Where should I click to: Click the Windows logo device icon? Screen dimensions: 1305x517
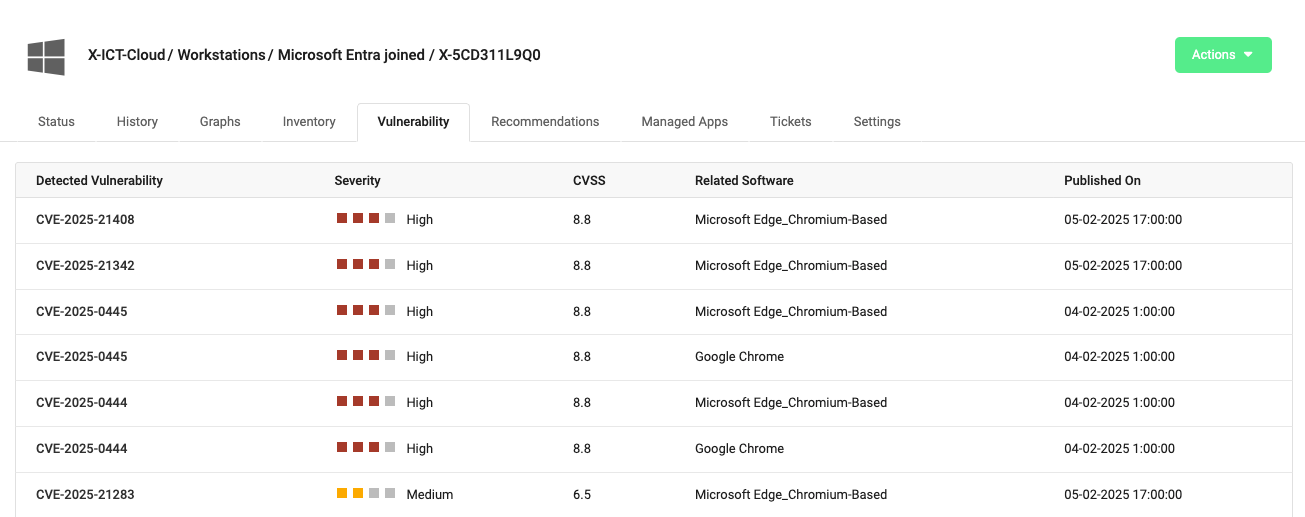(46, 57)
